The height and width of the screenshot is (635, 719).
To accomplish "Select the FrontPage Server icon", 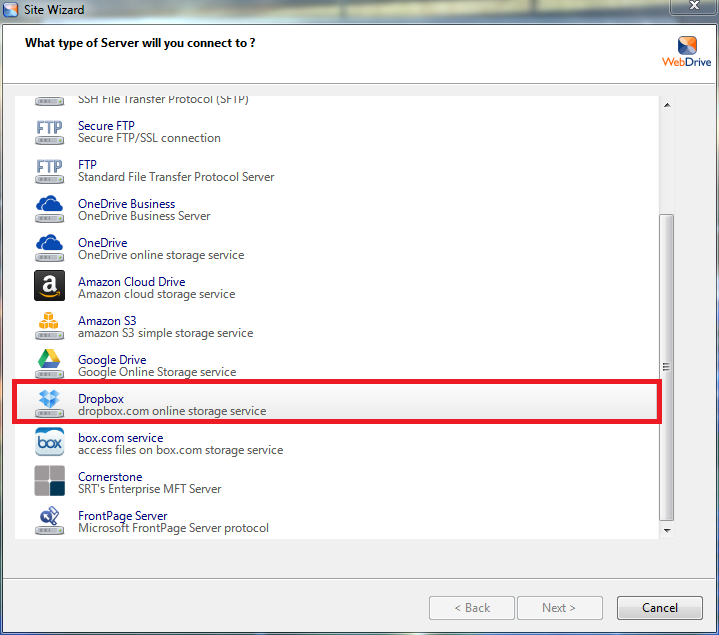I will (x=49, y=521).
